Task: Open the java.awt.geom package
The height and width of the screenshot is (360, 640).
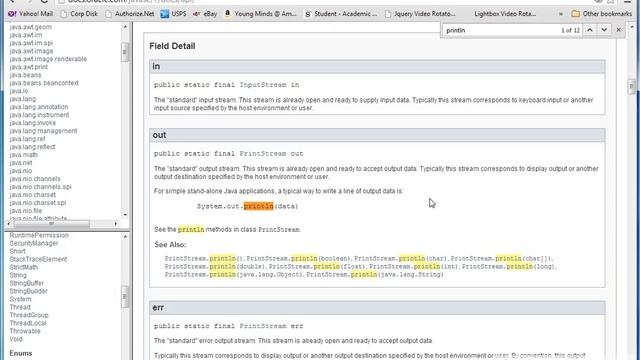Action: coord(31,27)
